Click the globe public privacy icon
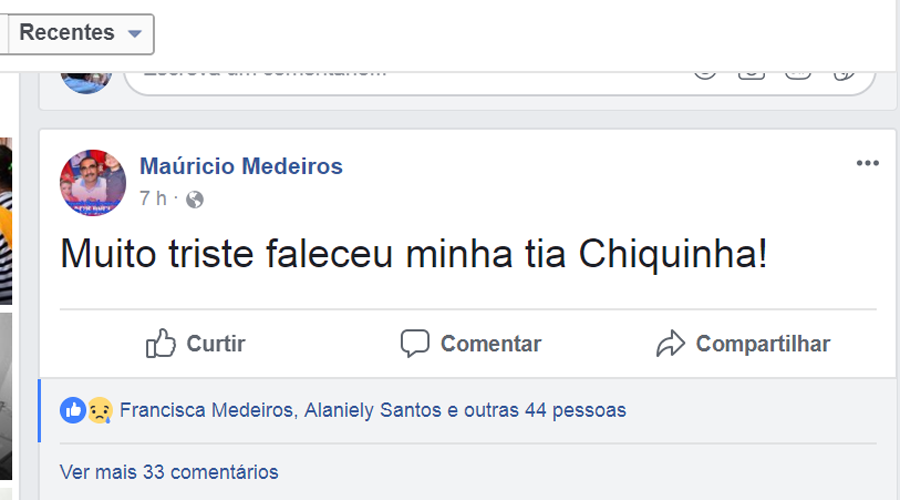Screen dimensions: 900x500 point(194,199)
